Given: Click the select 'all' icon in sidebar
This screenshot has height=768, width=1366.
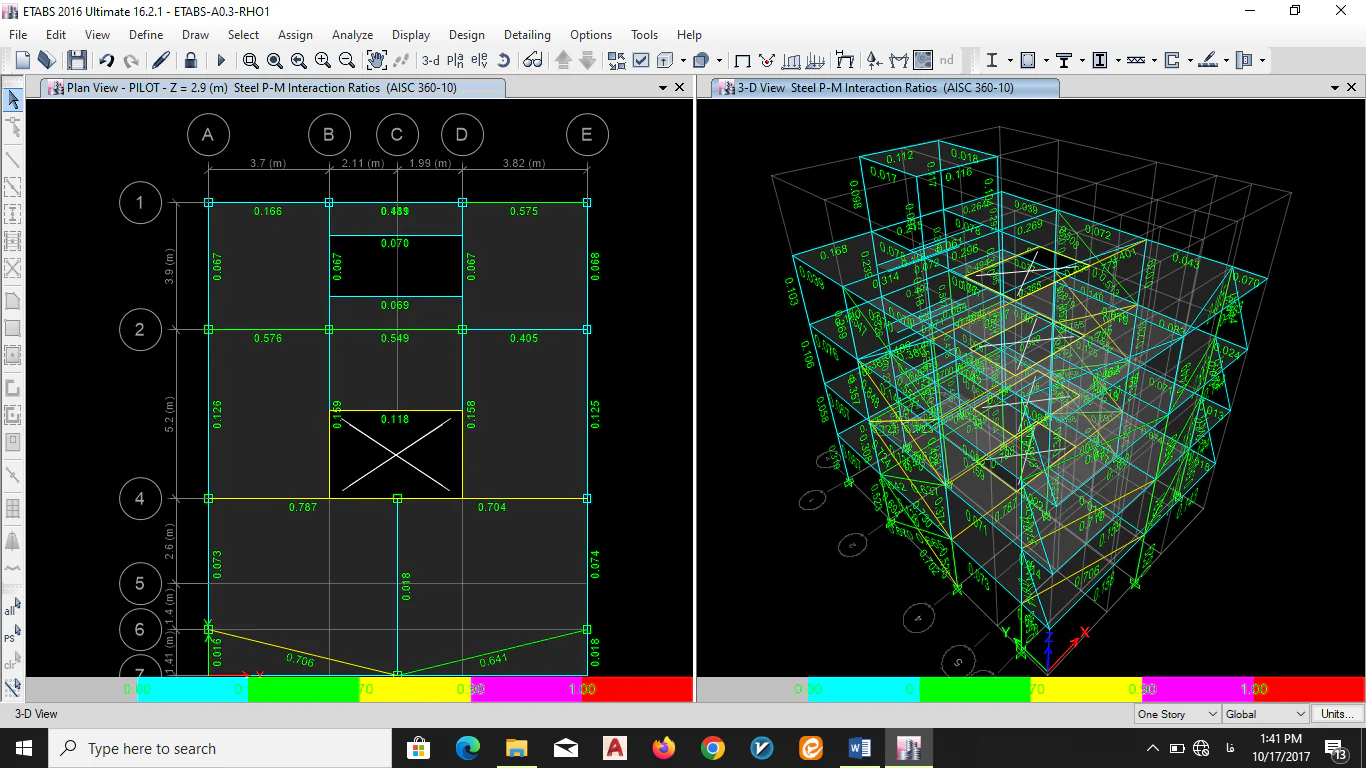Looking at the screenshot, I should tap(12, 608).
